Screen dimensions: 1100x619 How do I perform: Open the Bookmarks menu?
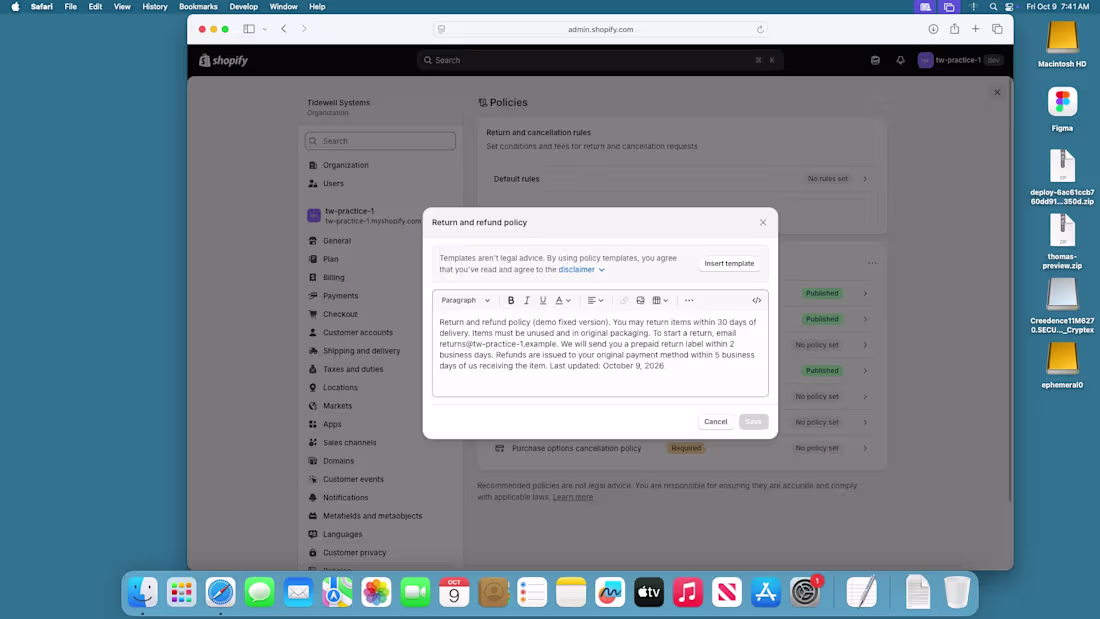pyautogui.click(x=198, y=6)
